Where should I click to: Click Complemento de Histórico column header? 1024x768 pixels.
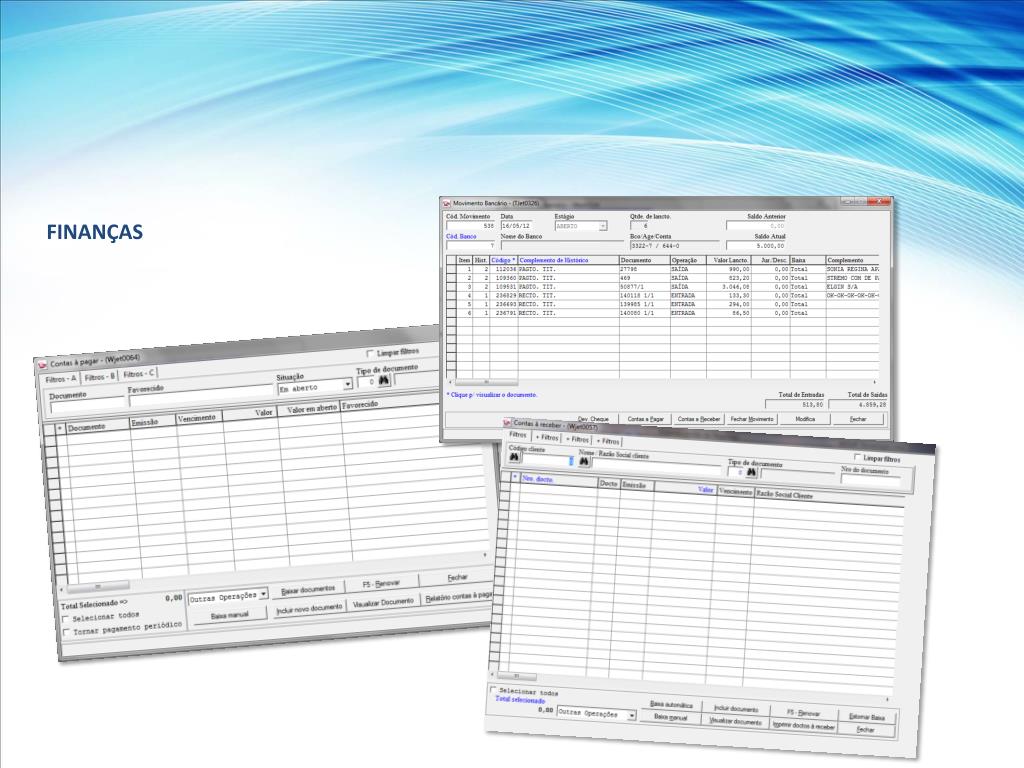568,260
